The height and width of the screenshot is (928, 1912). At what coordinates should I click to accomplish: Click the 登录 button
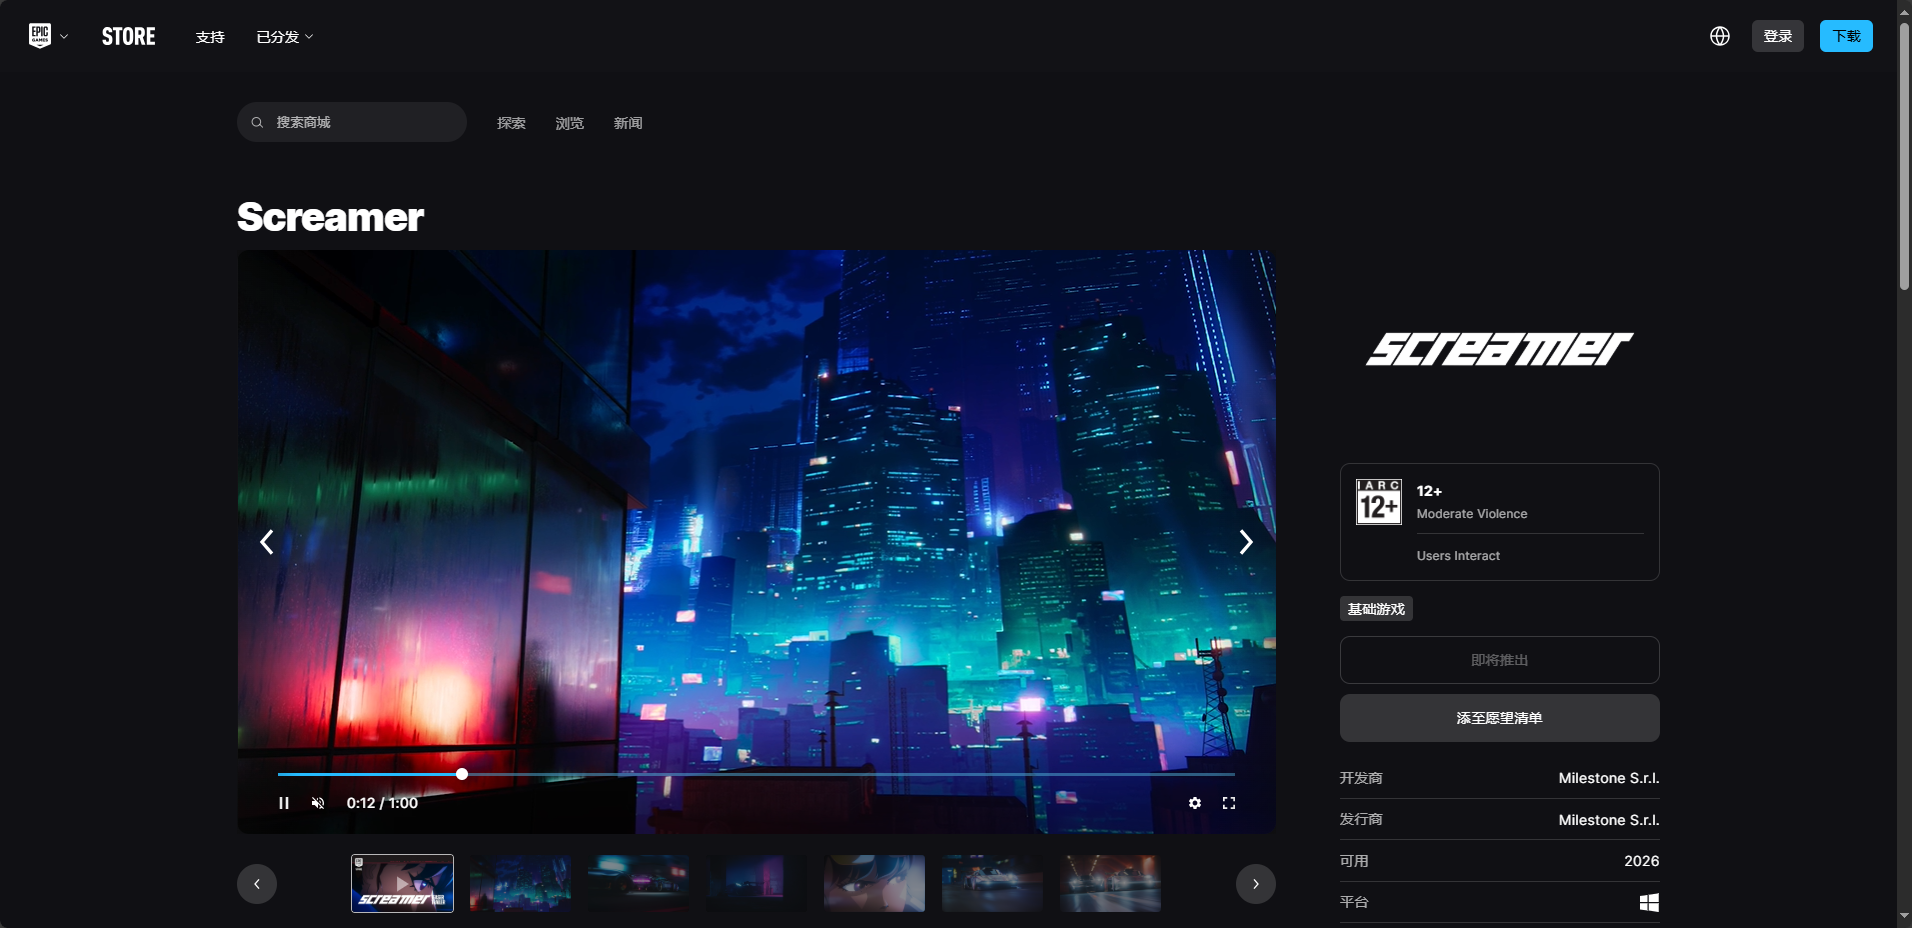[1778, 36]
